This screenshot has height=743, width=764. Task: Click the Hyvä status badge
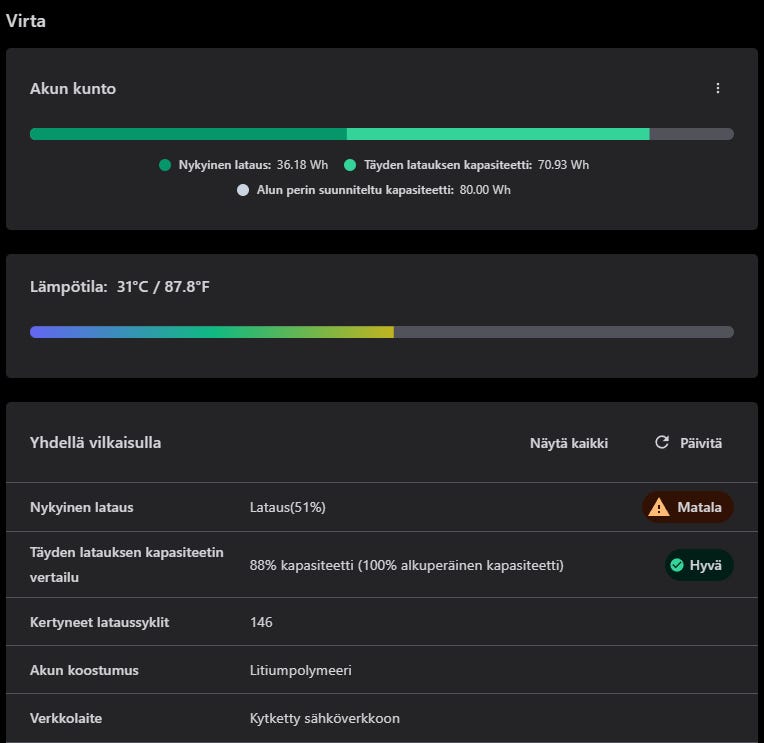(699, 565)
